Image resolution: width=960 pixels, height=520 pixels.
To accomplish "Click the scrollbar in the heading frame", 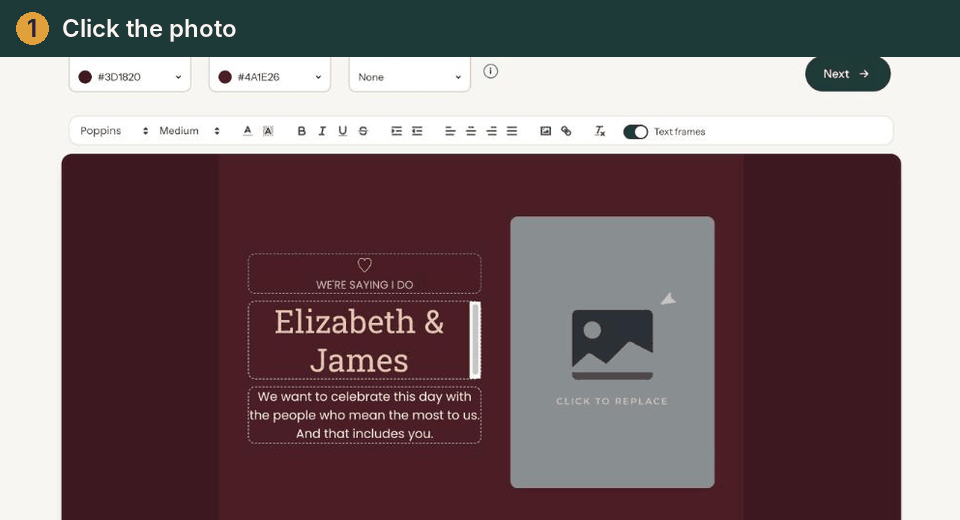I will tap(474, 340).
